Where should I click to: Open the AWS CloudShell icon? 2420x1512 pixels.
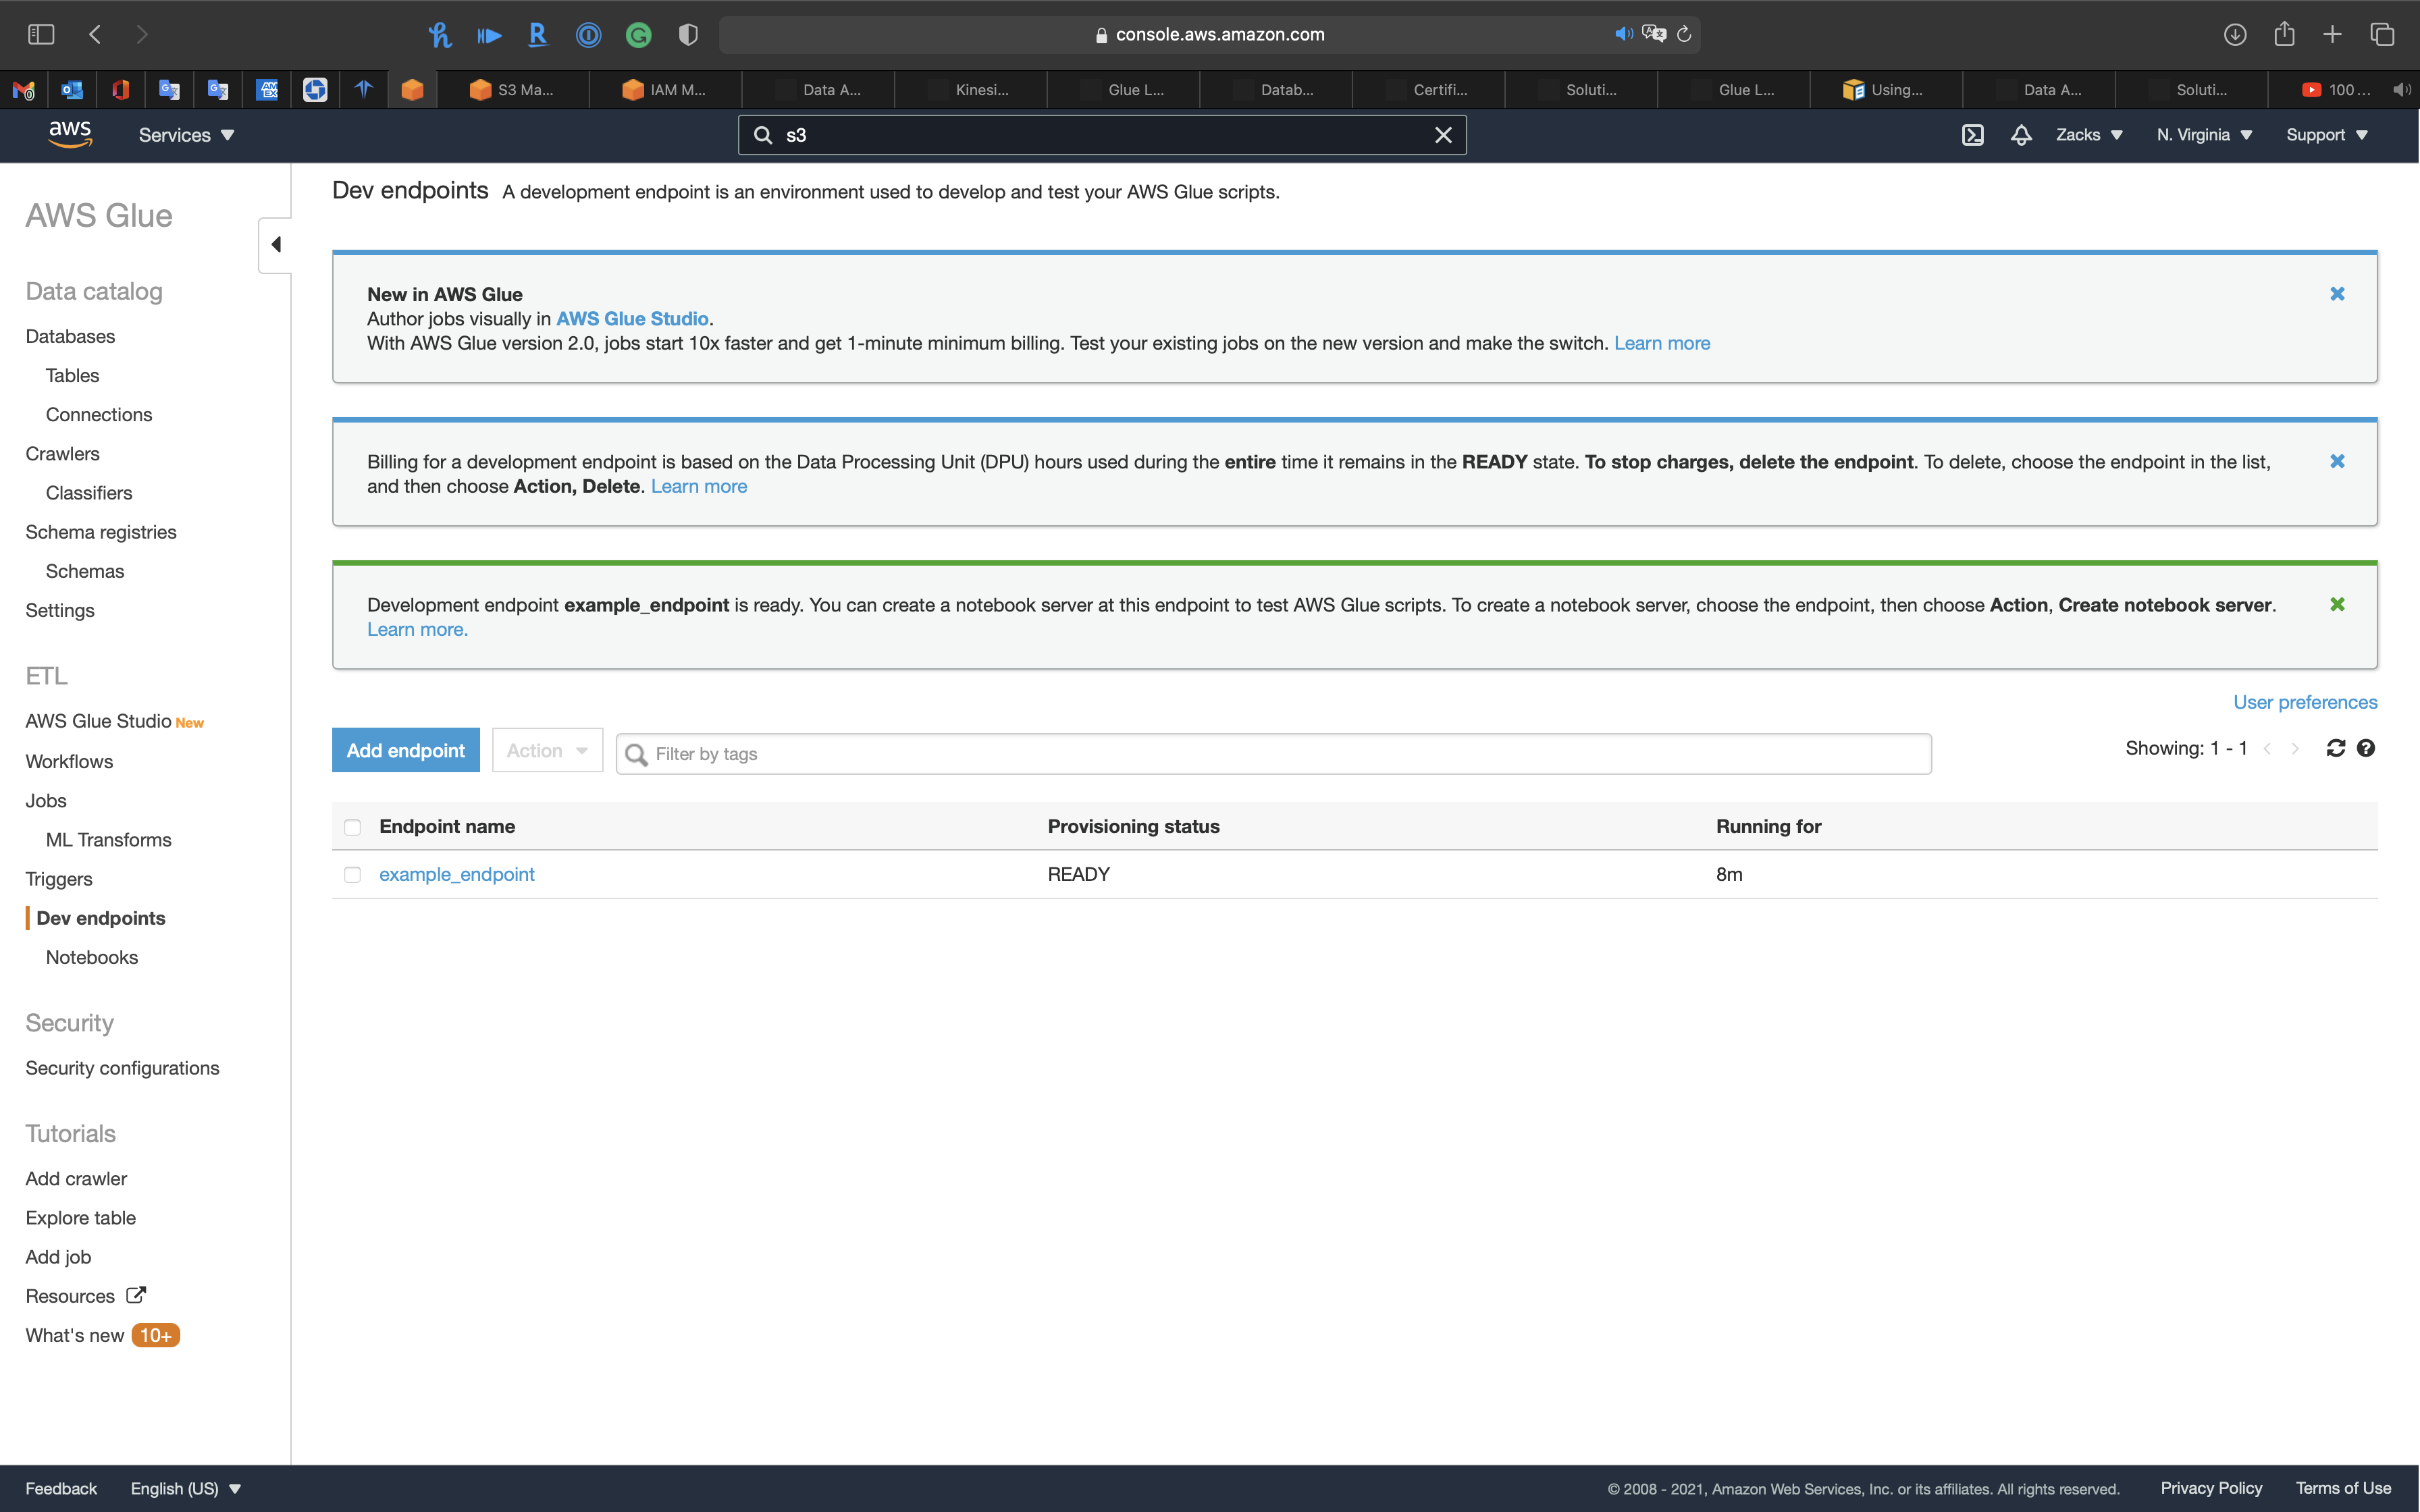1972,135
